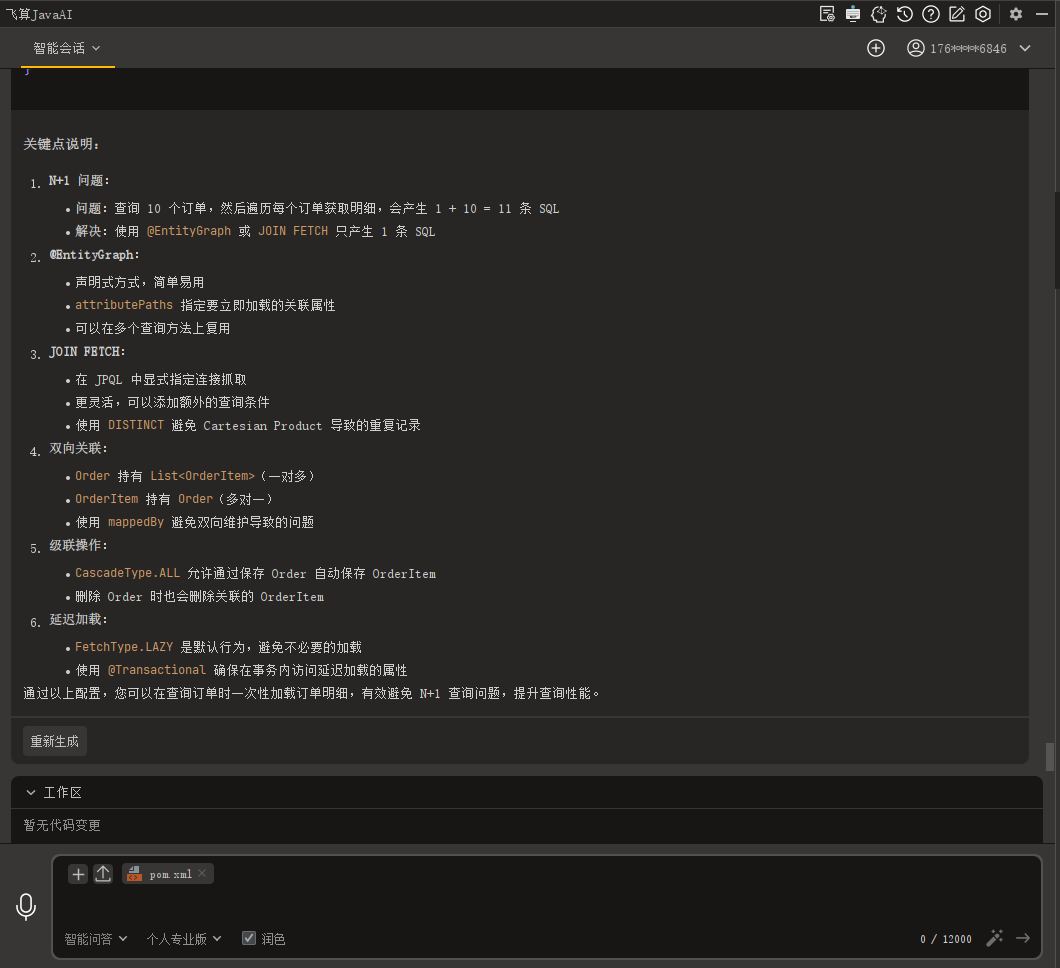The image size is (1060, 968).
Task: Open the conversation history clock icon
Action: pos(905,14)
